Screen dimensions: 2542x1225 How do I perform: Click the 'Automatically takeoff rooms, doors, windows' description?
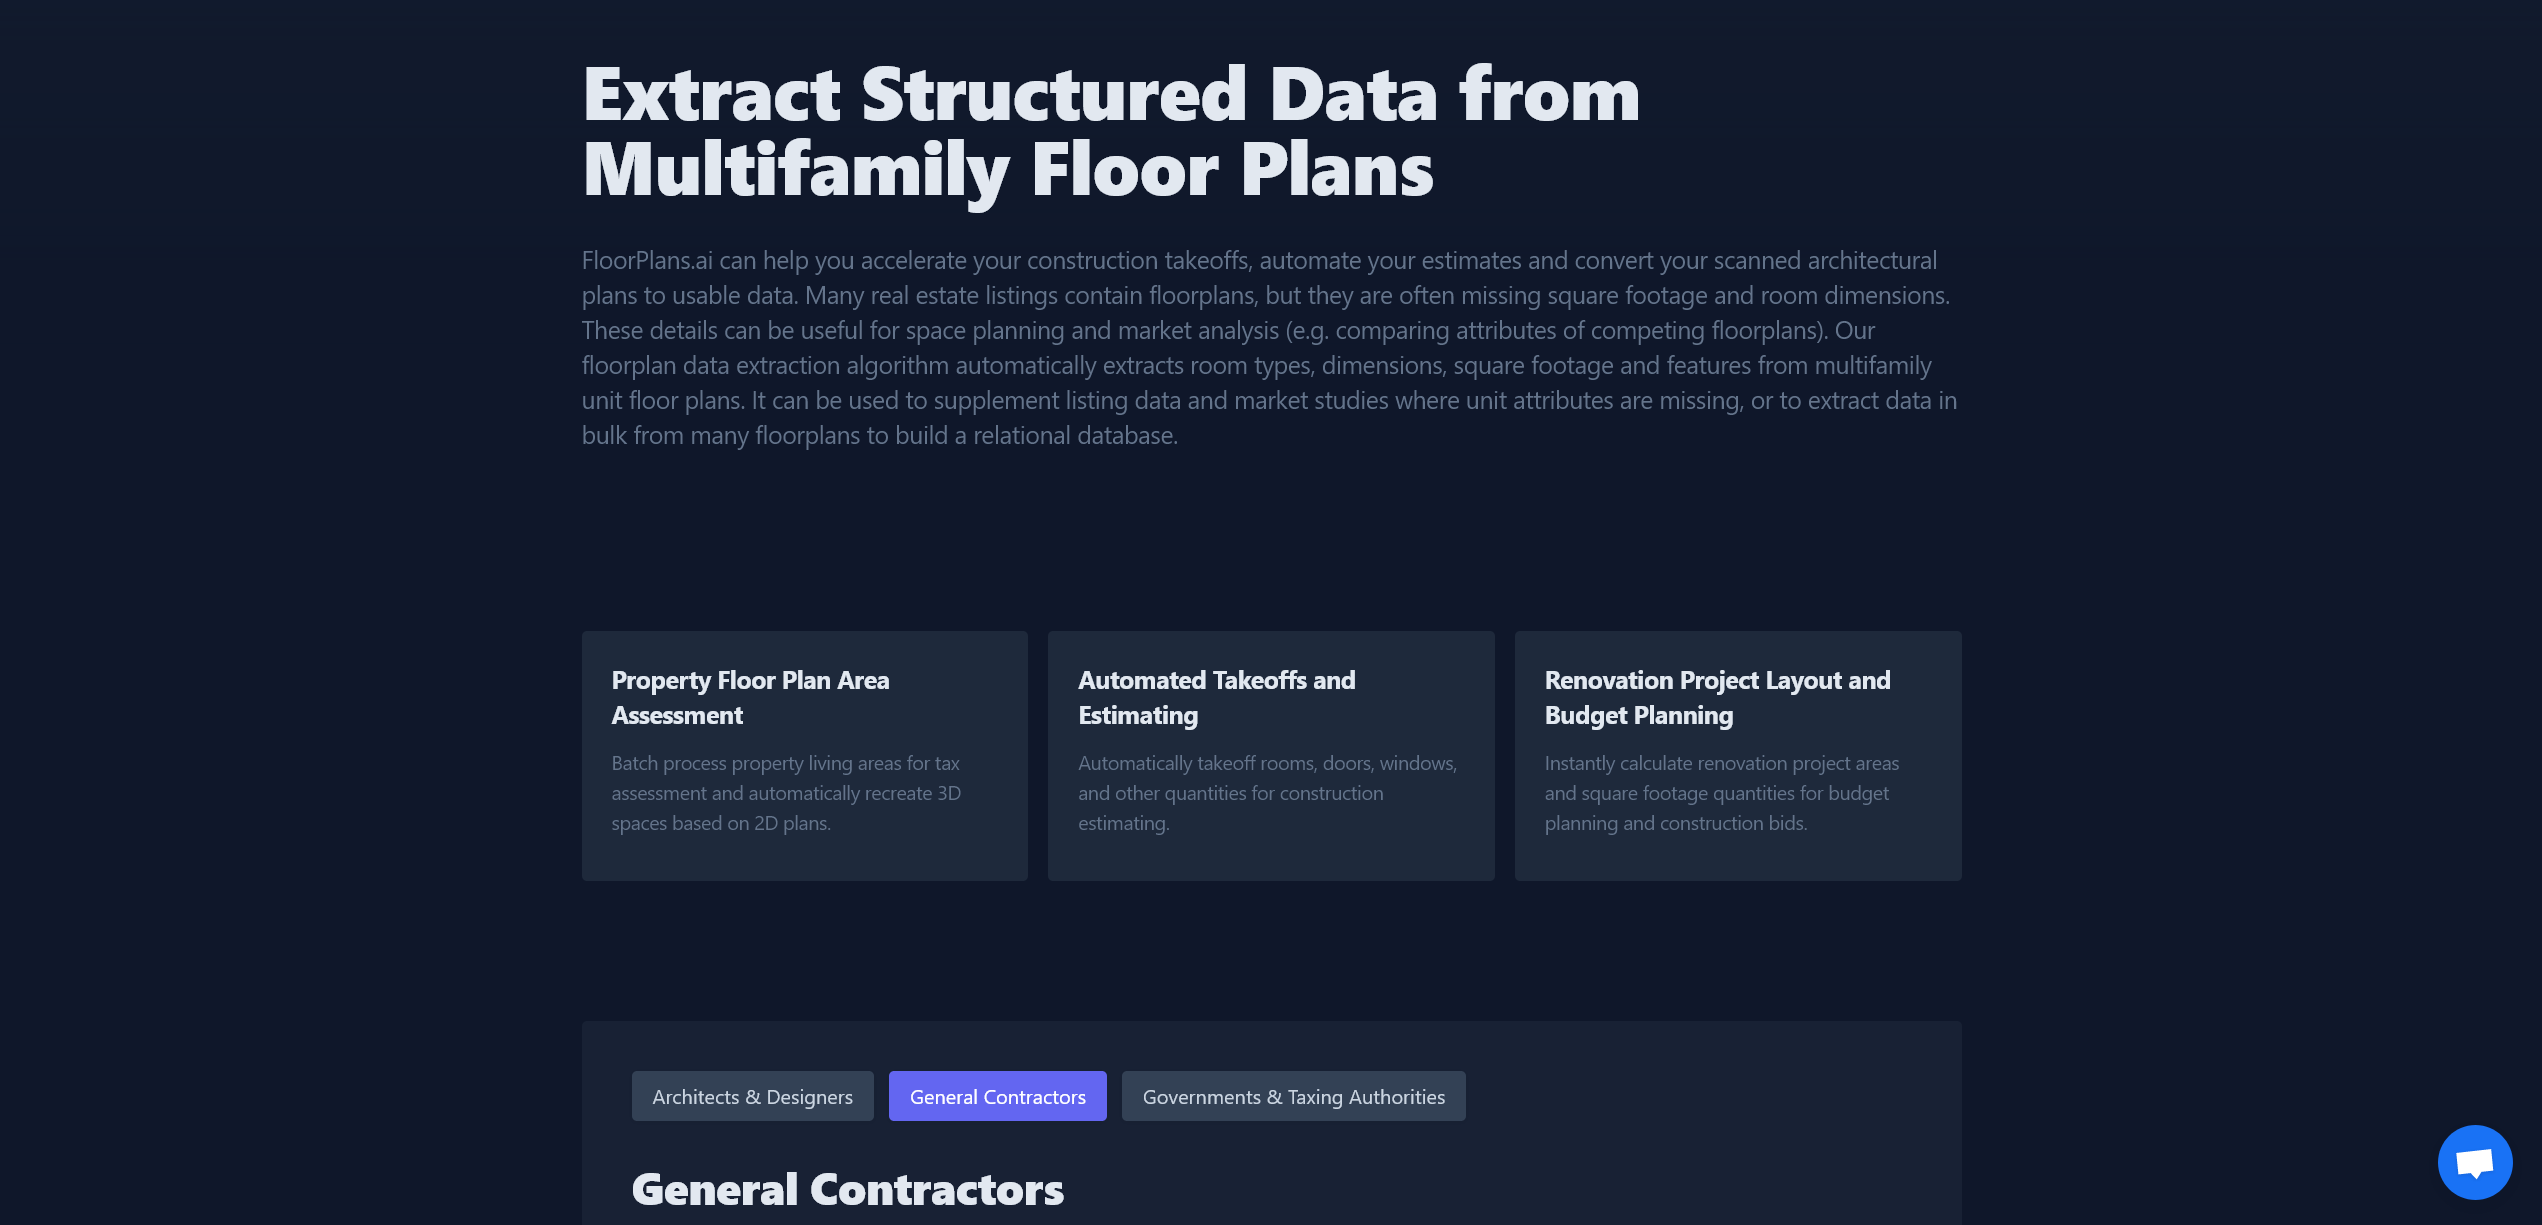[x=1267, y=764]
